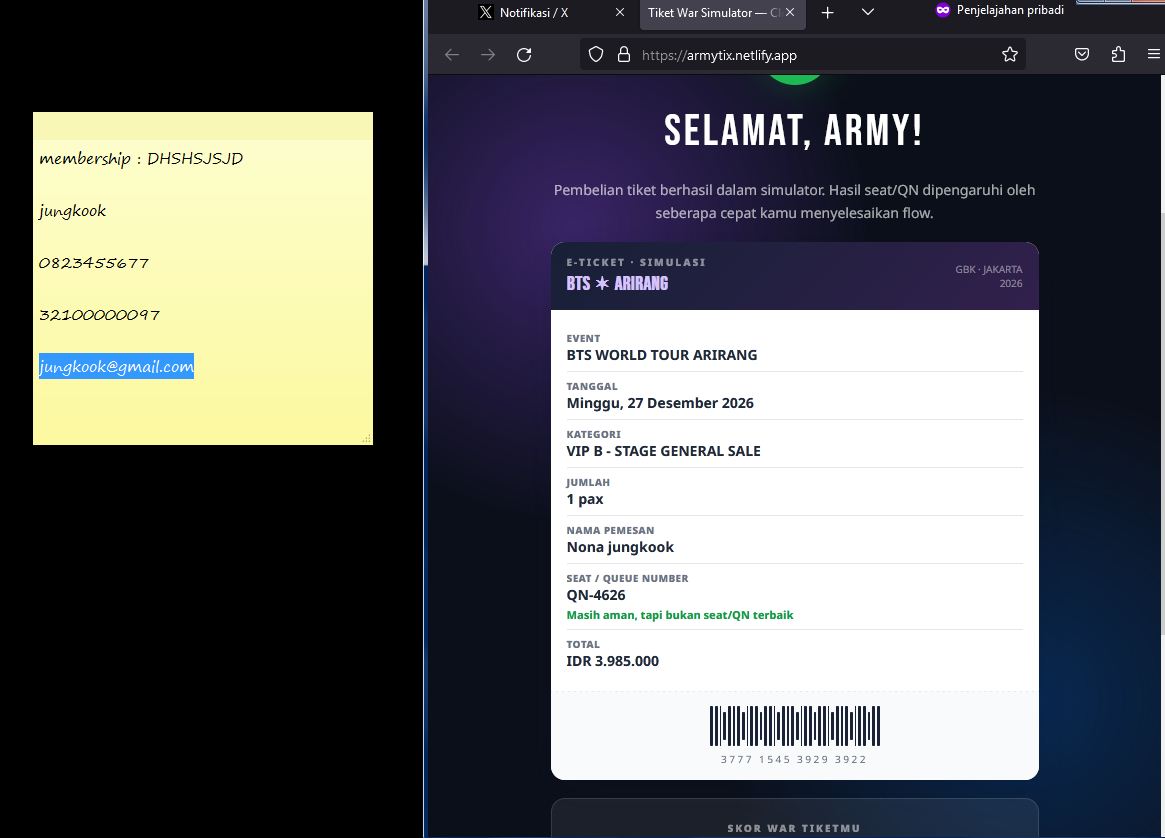Click the 32100000097 number in sticky note
This screenshot has height=838, width=1165.
[x=100, y=315]
